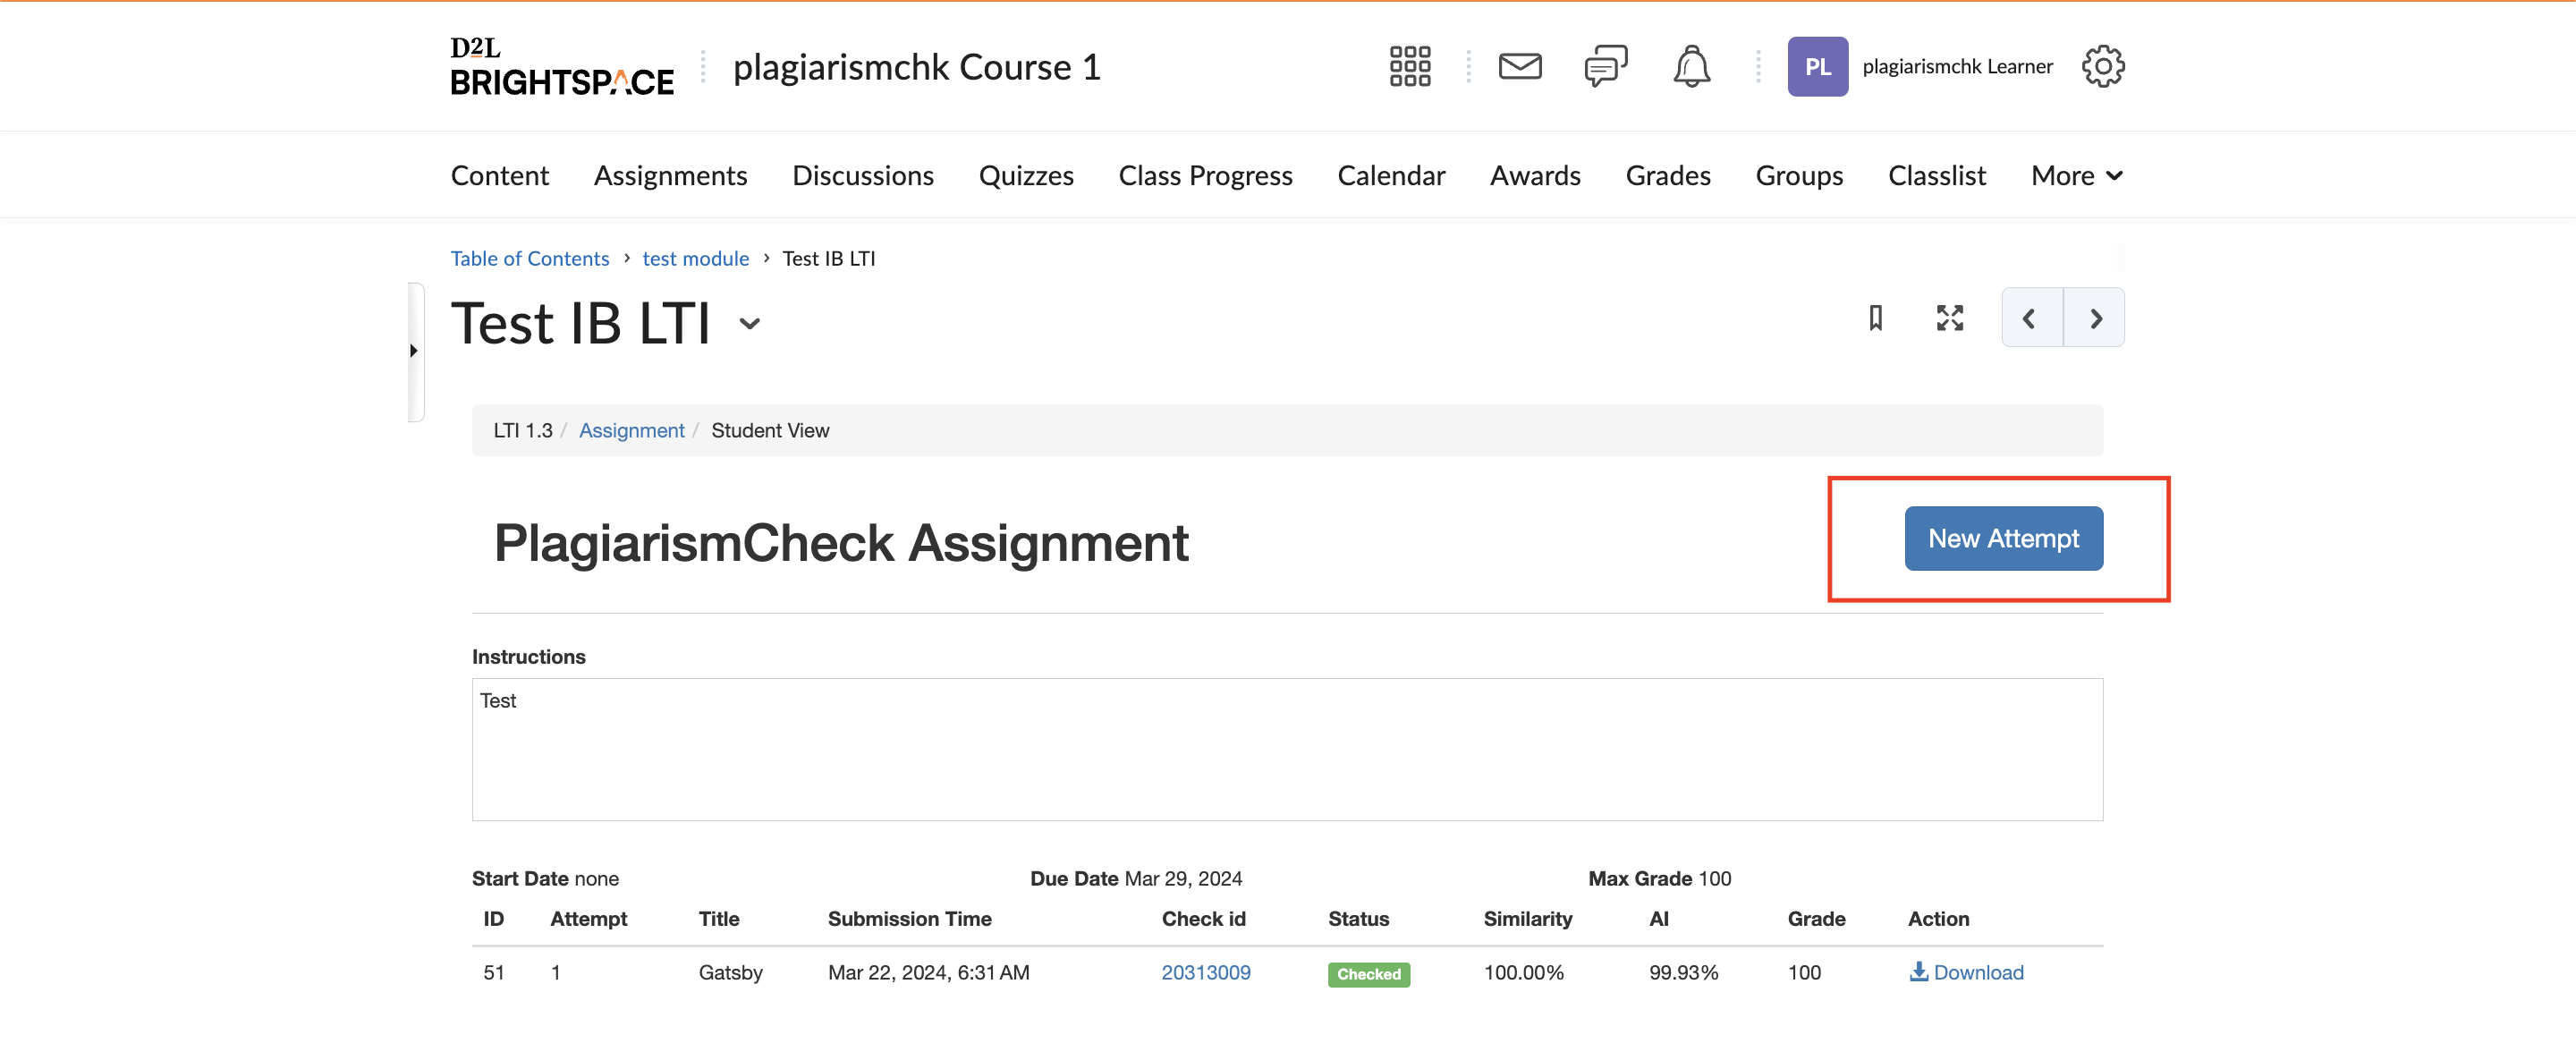
Task: Select the Assignments navigation tab
Action: click(670, 173)
